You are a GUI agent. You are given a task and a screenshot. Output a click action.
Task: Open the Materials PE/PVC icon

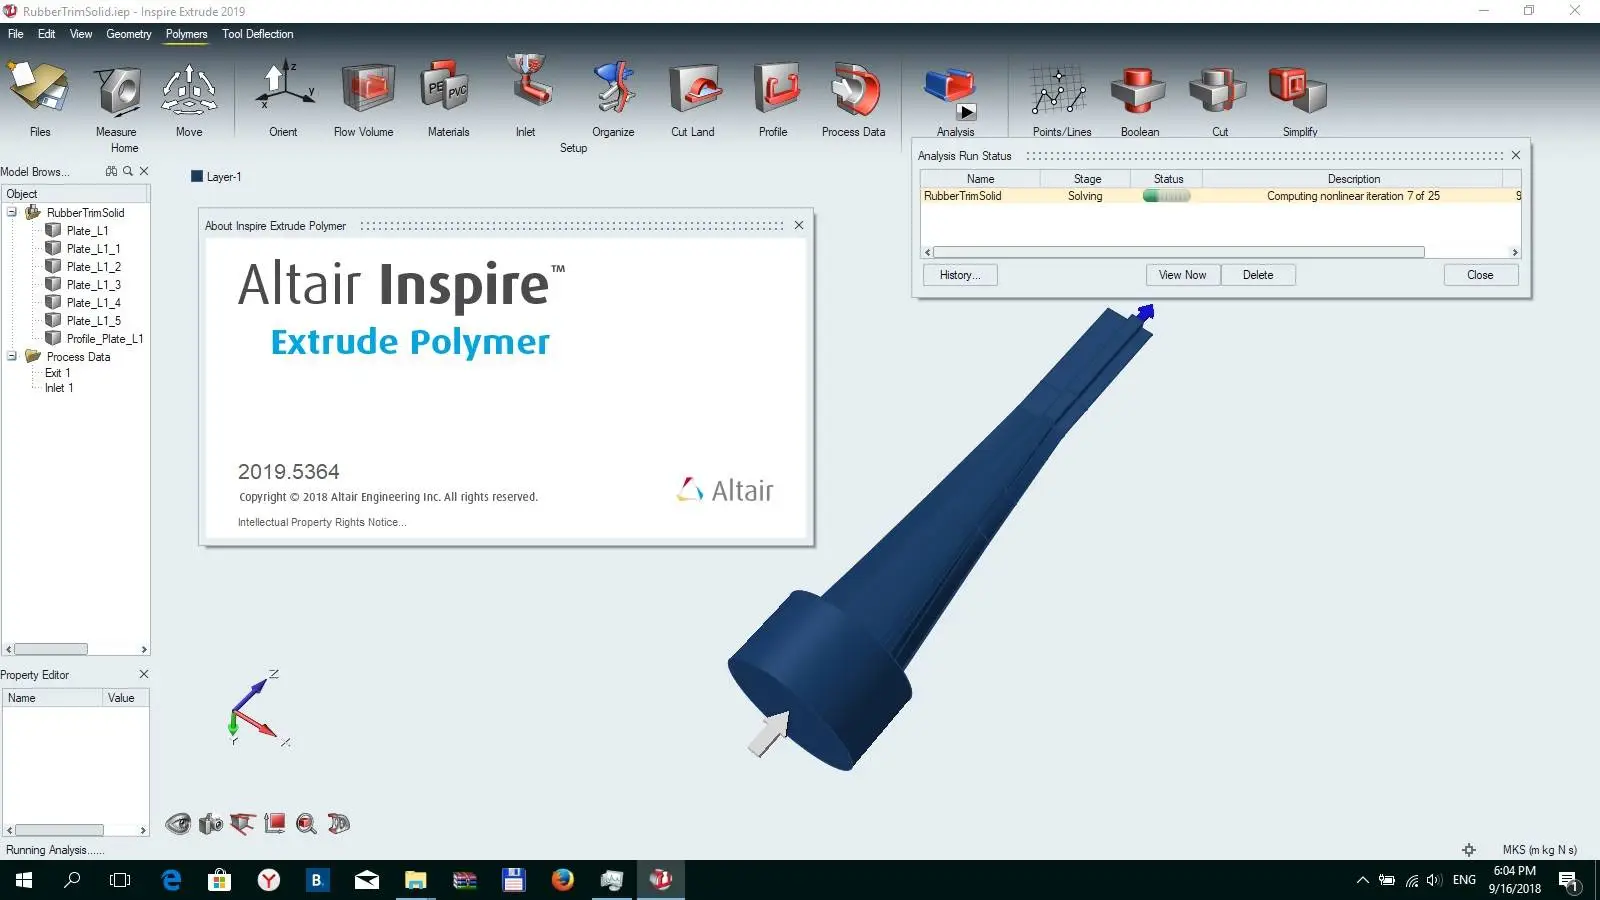(446, 88)
